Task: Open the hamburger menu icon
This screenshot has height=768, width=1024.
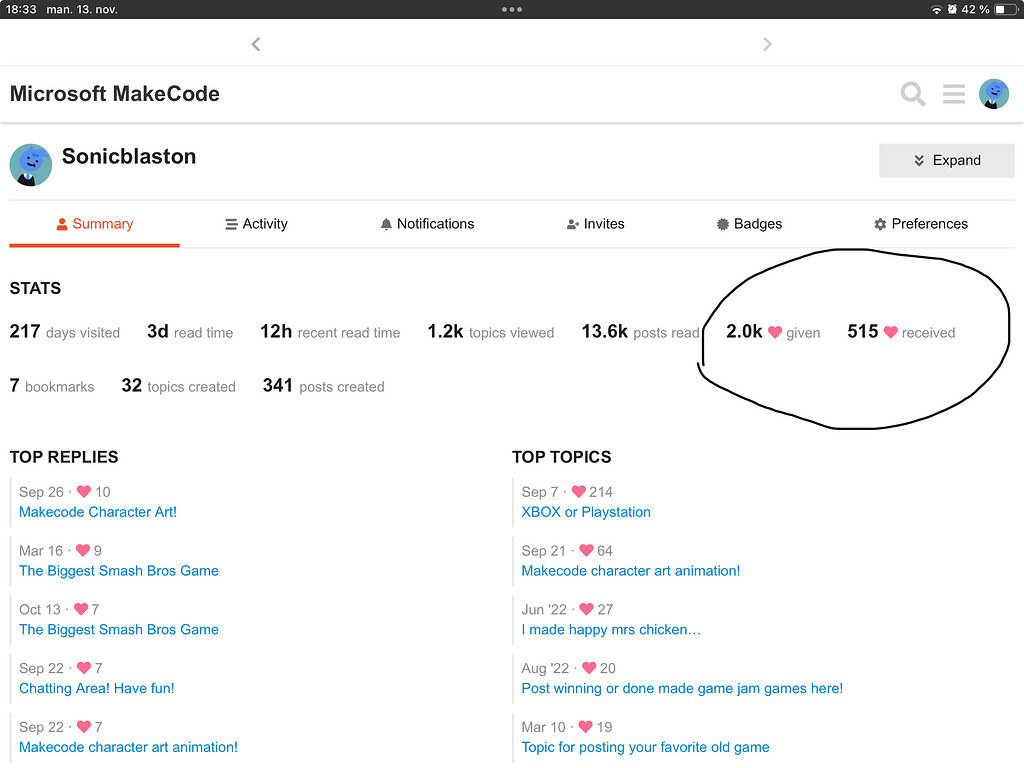Action: click(x=953, y=93)
